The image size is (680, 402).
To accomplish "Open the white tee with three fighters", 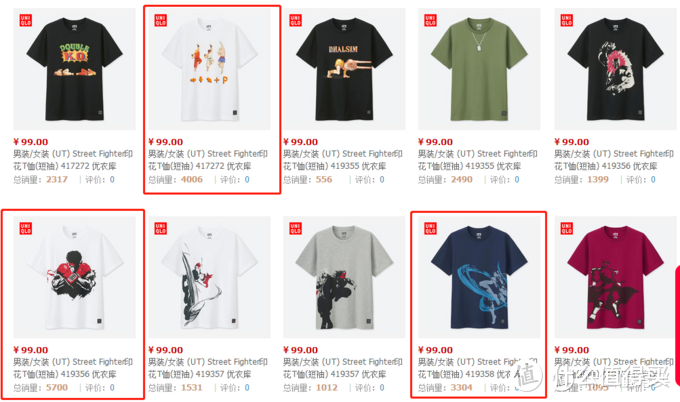I will point(209,69).
